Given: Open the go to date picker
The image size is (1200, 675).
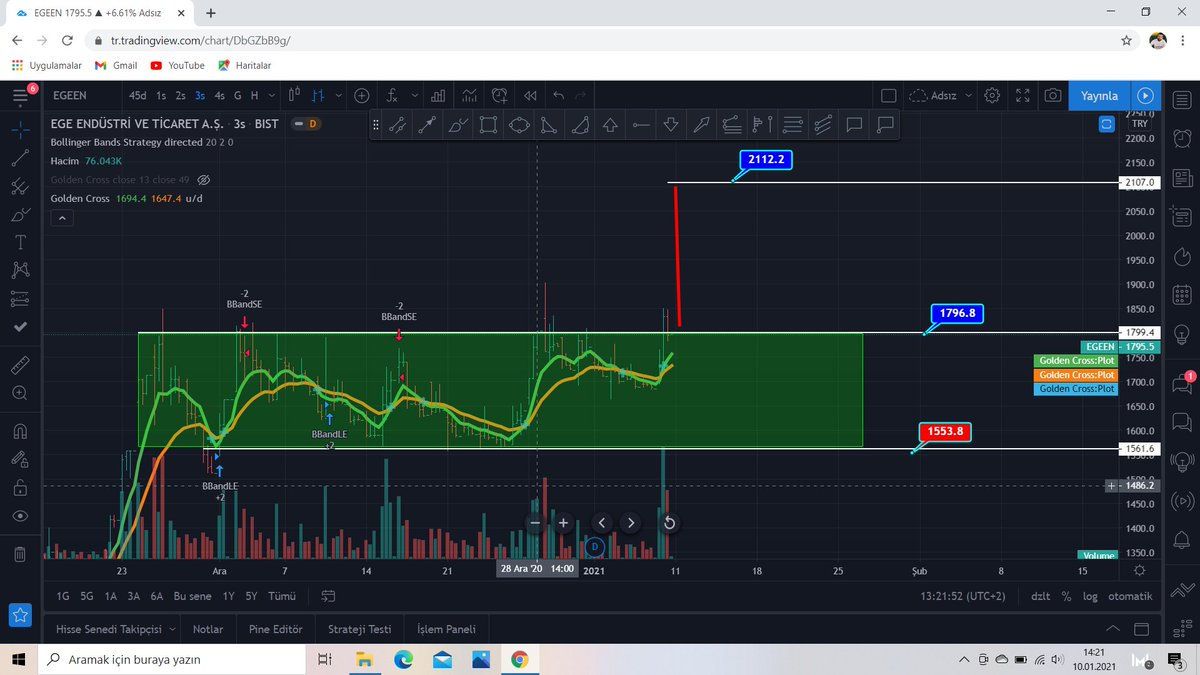Looking at the screenshot, I should point(329,596).
